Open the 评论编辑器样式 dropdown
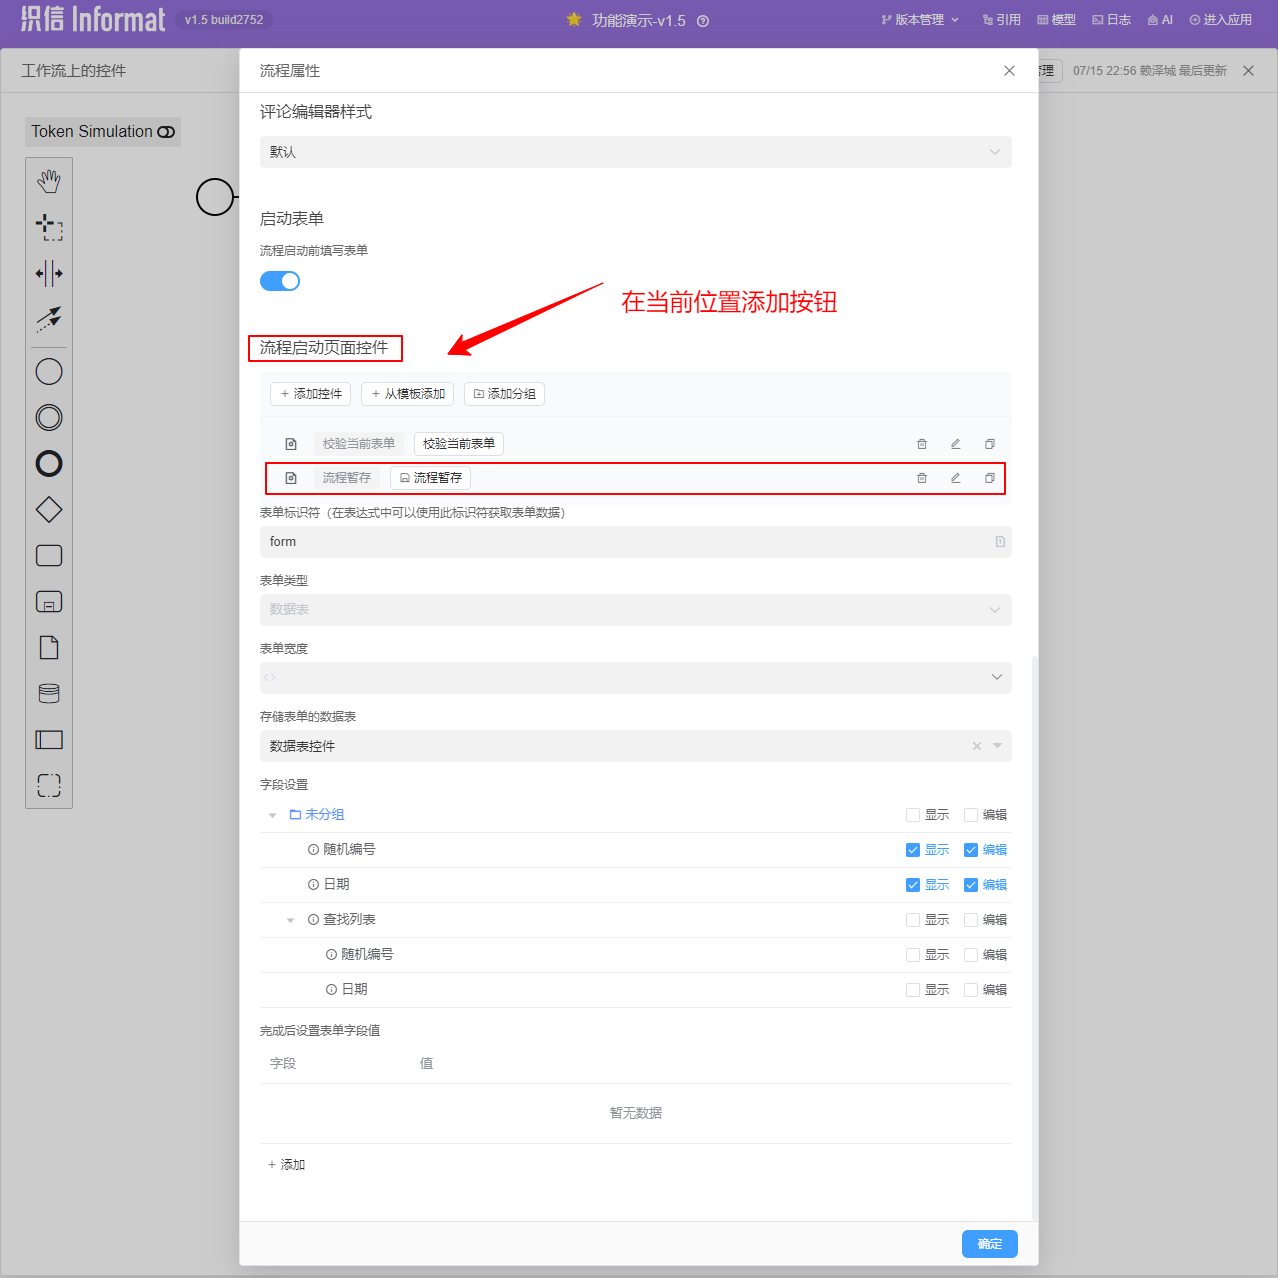The width and height of the screenshot is (1278, 1278). (635, 152)
